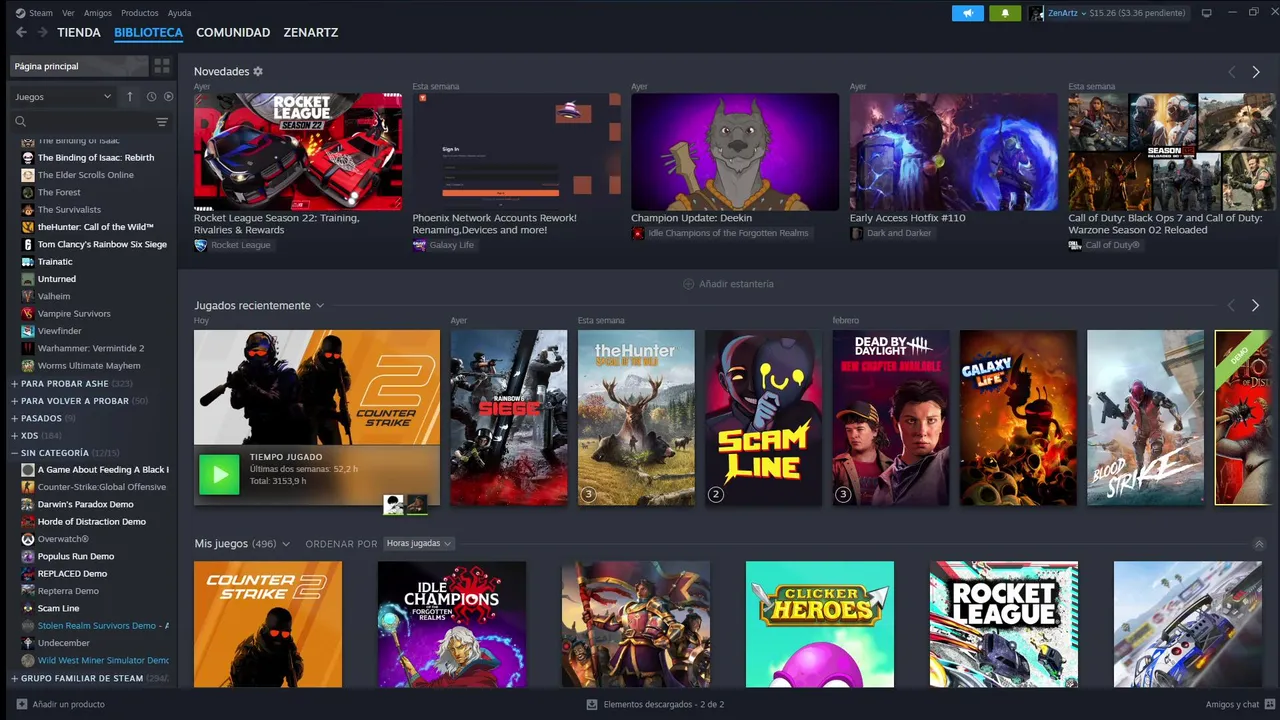The height and width of the screenshot is (720, 1280).
Task: Click Idle Champions icon under Deekin news
Action: coord(637,233)
